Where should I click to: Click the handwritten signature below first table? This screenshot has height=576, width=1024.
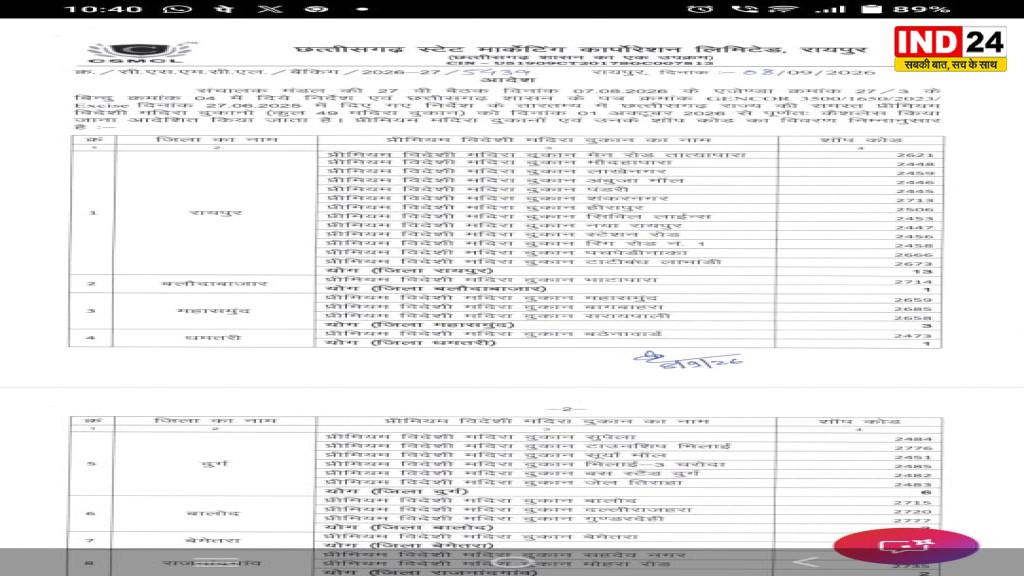tap(688, 360)
